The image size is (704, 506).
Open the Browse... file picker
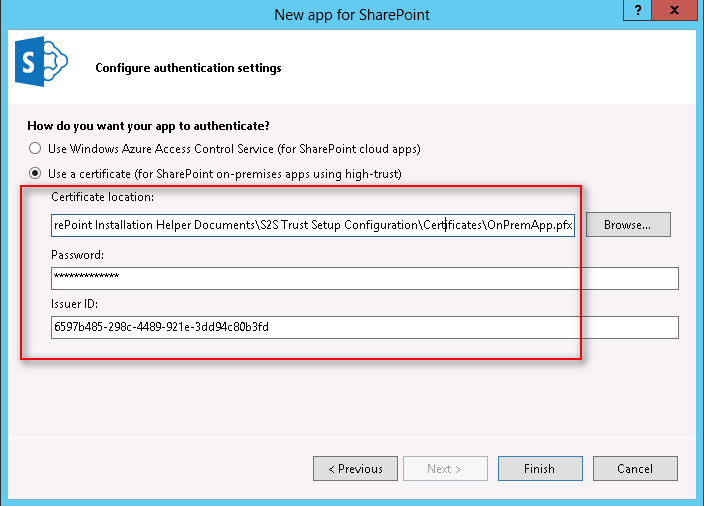coord(628,225)
